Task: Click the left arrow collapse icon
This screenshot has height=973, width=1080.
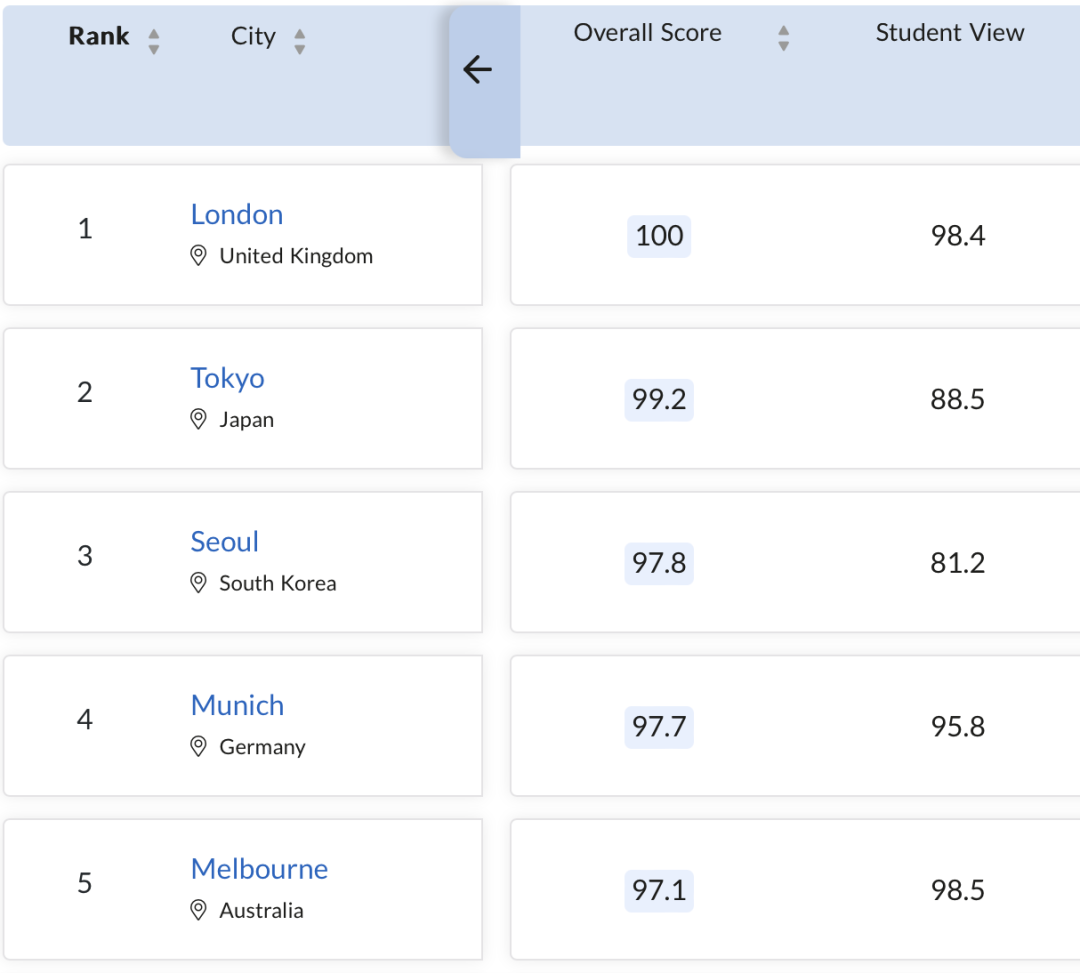Action: click(477, 70)
